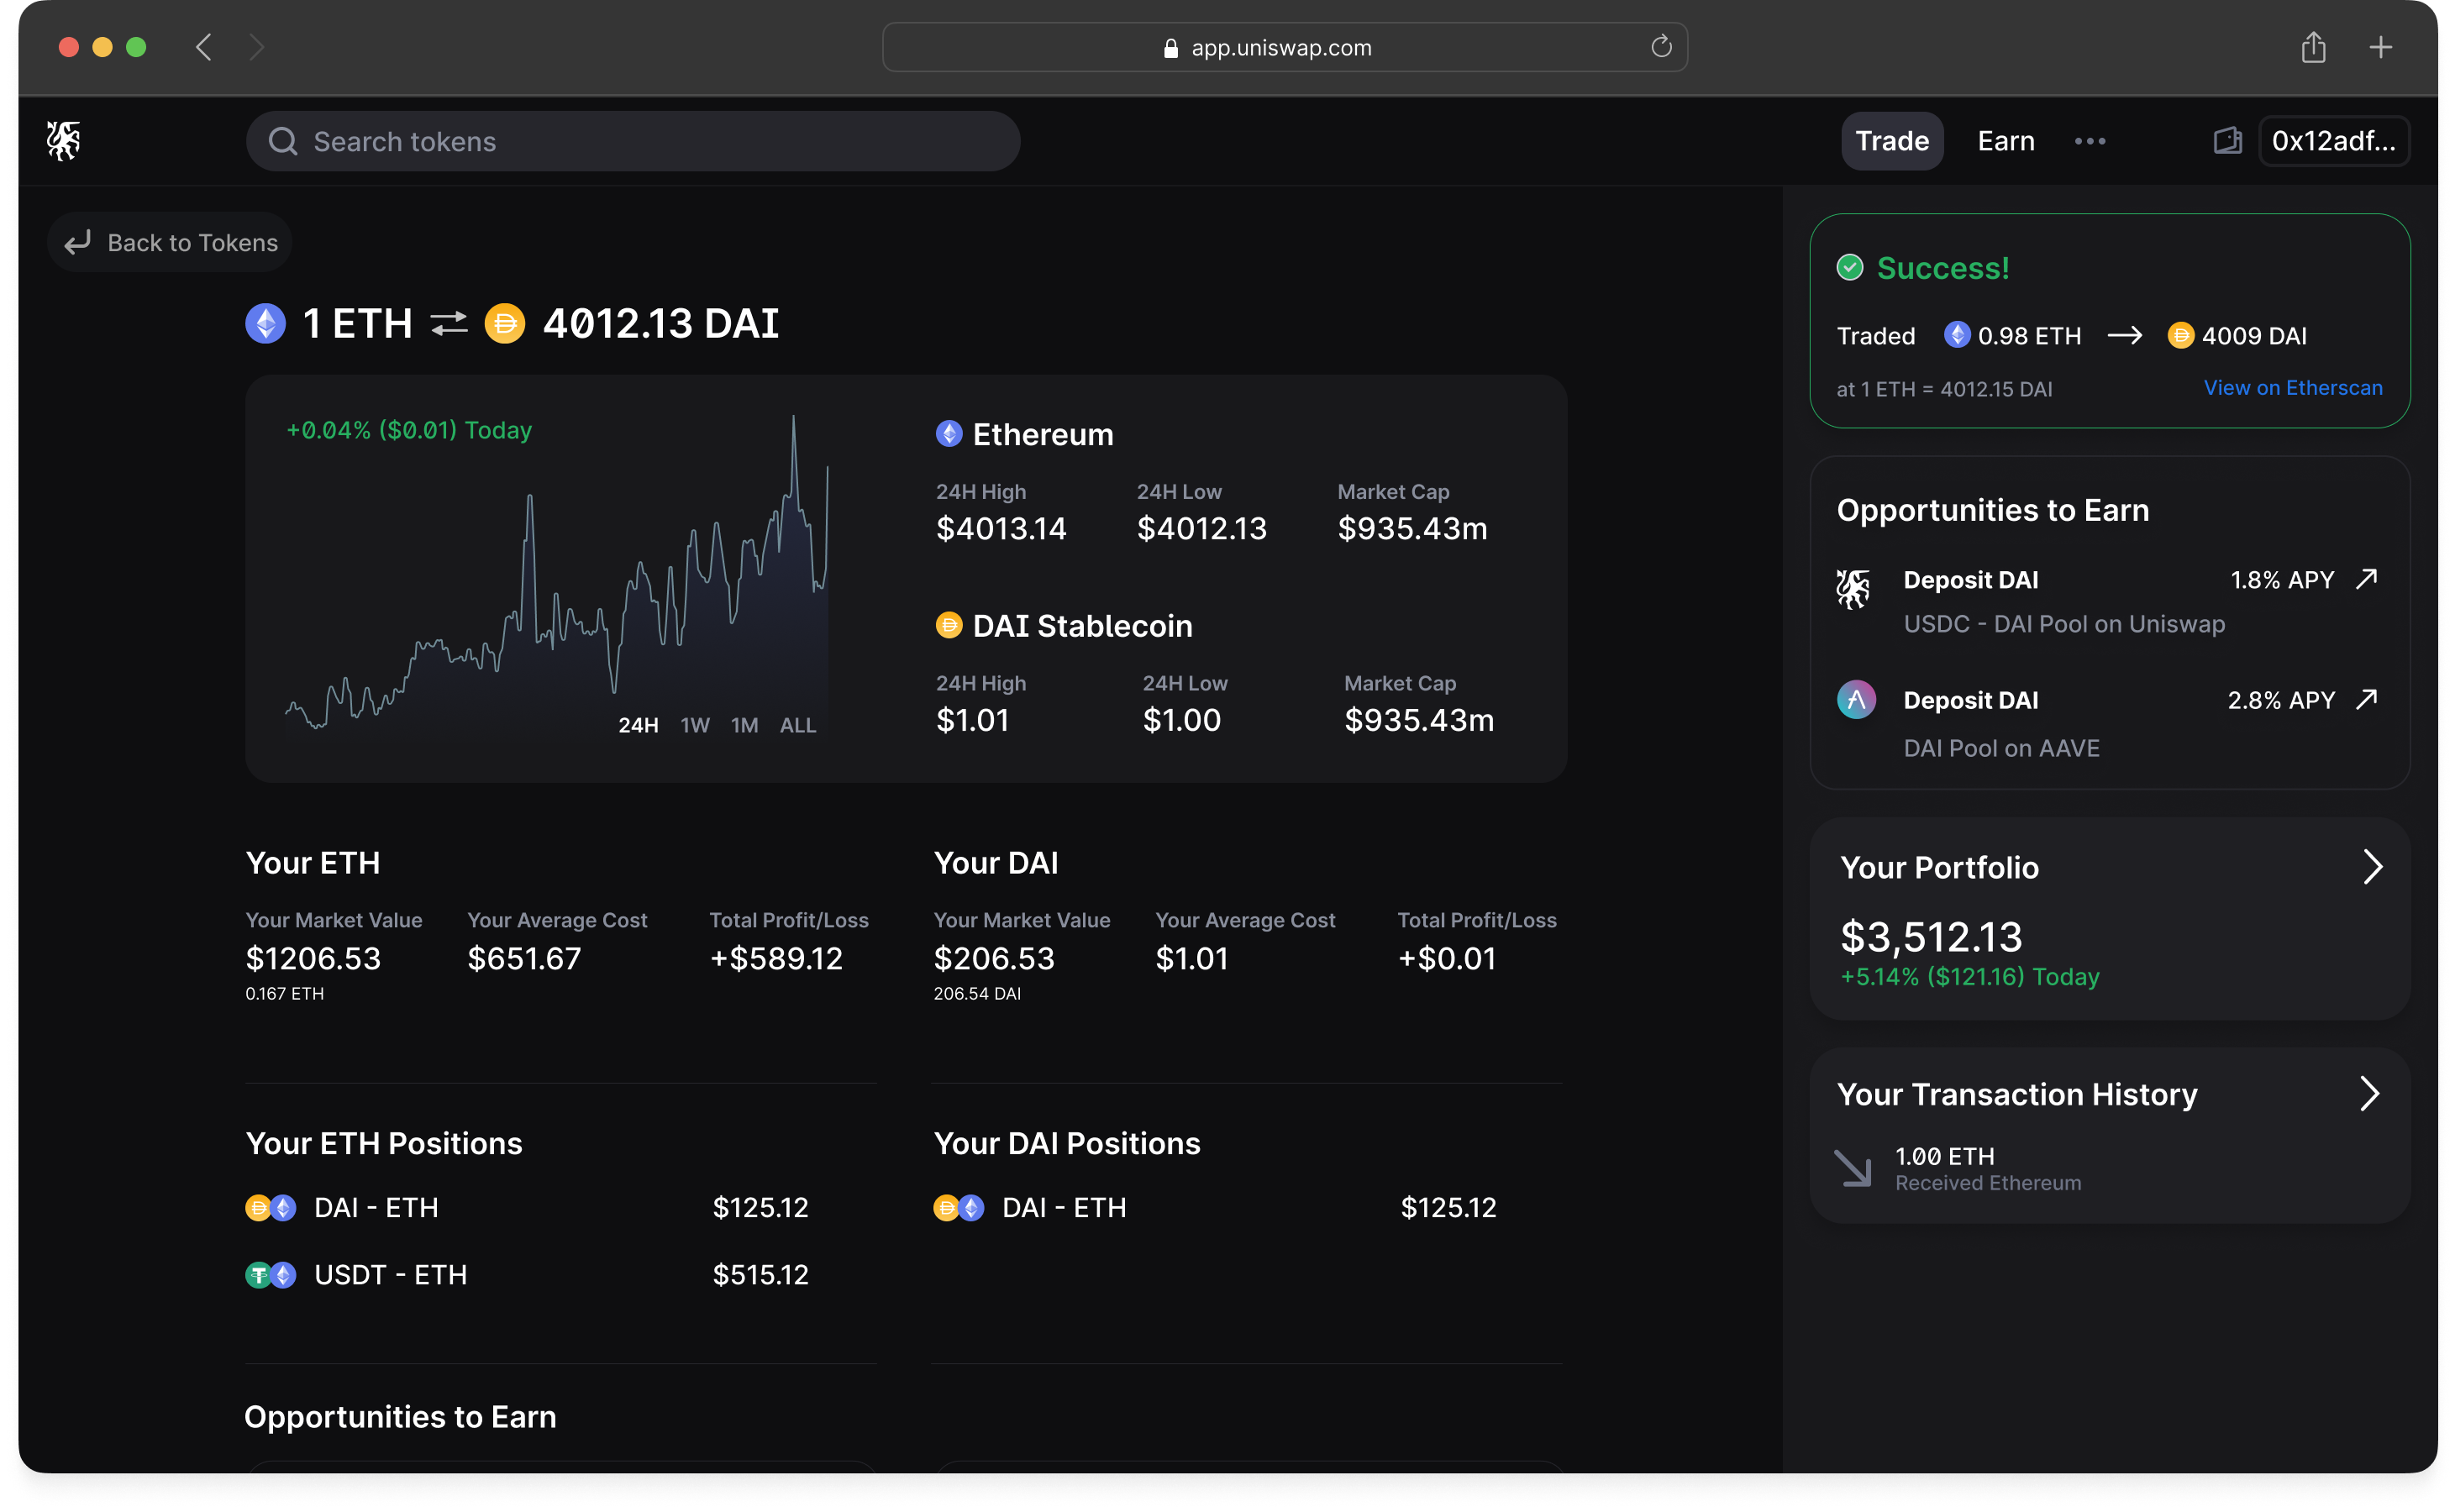The height and width of the screenshot is (1512, 2455).
Task: Open USDC - DAI Pool on Uniswap
Action: tap(2064, 625)
